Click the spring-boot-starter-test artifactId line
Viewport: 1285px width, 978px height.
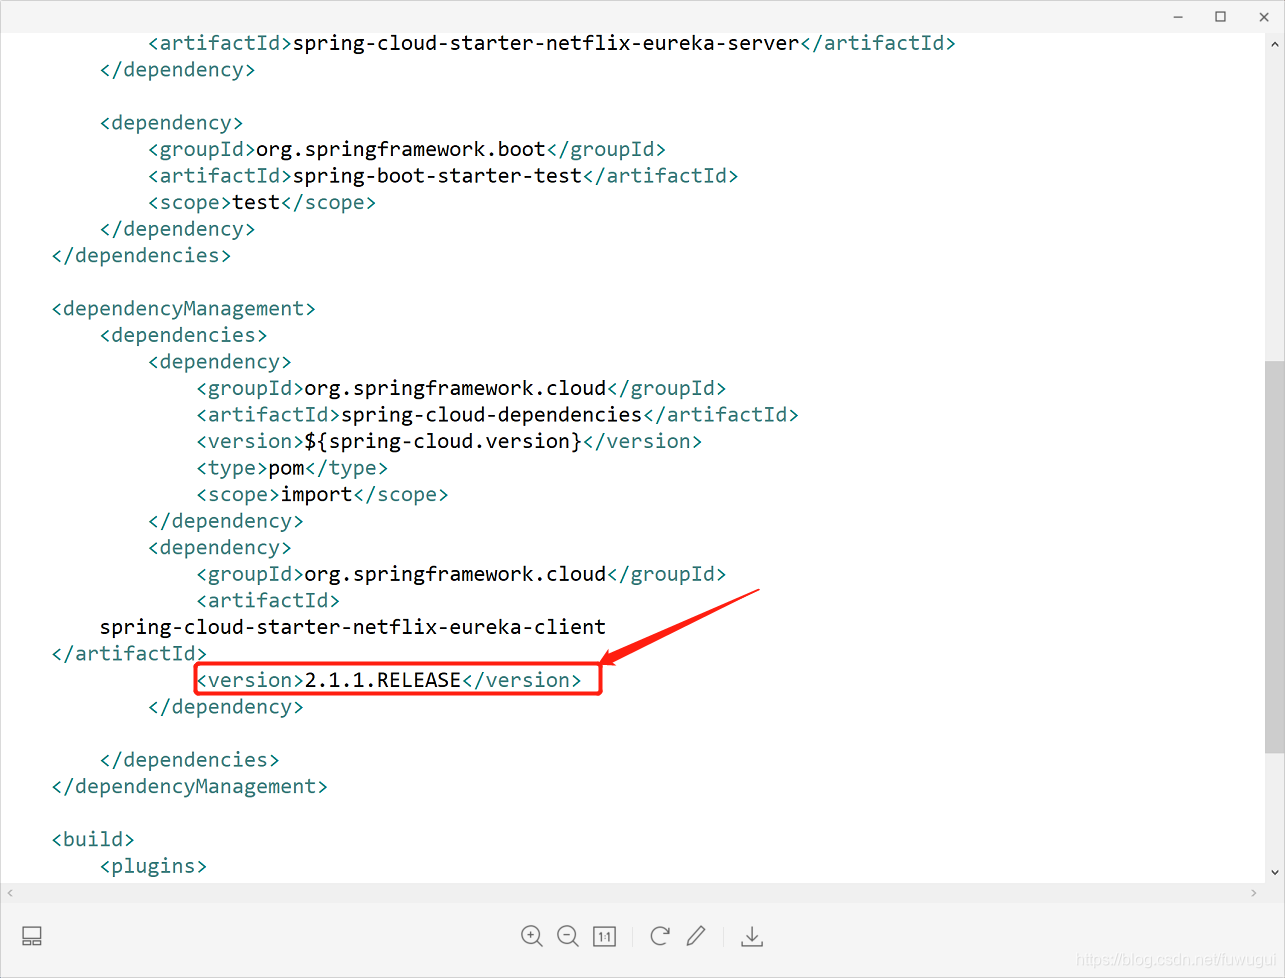[x=443, y=176]
